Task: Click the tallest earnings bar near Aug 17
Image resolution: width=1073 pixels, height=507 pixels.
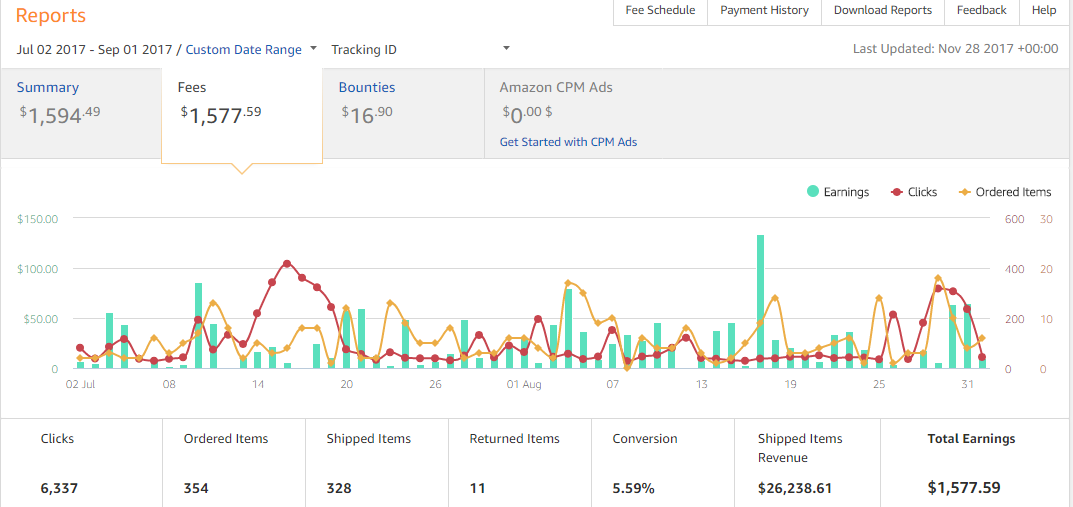Action: 760,301
